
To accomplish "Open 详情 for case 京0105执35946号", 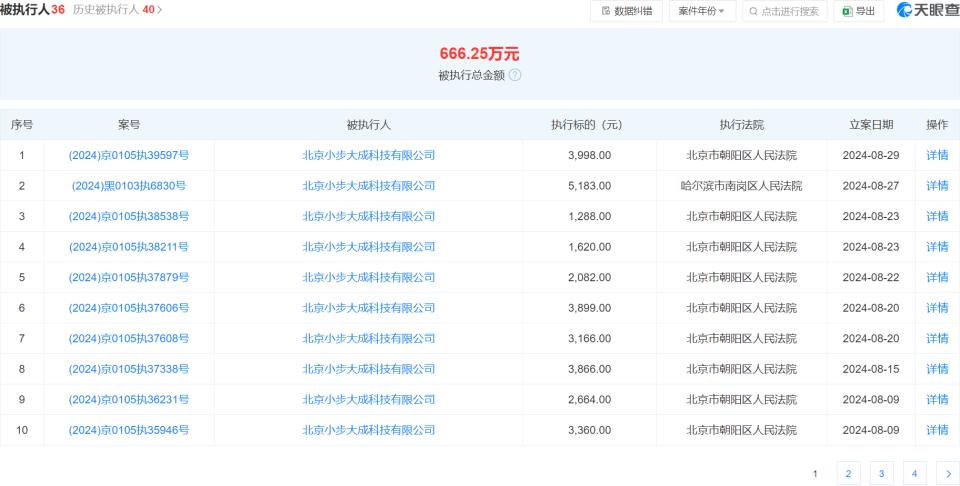I will tap(937, 430).
